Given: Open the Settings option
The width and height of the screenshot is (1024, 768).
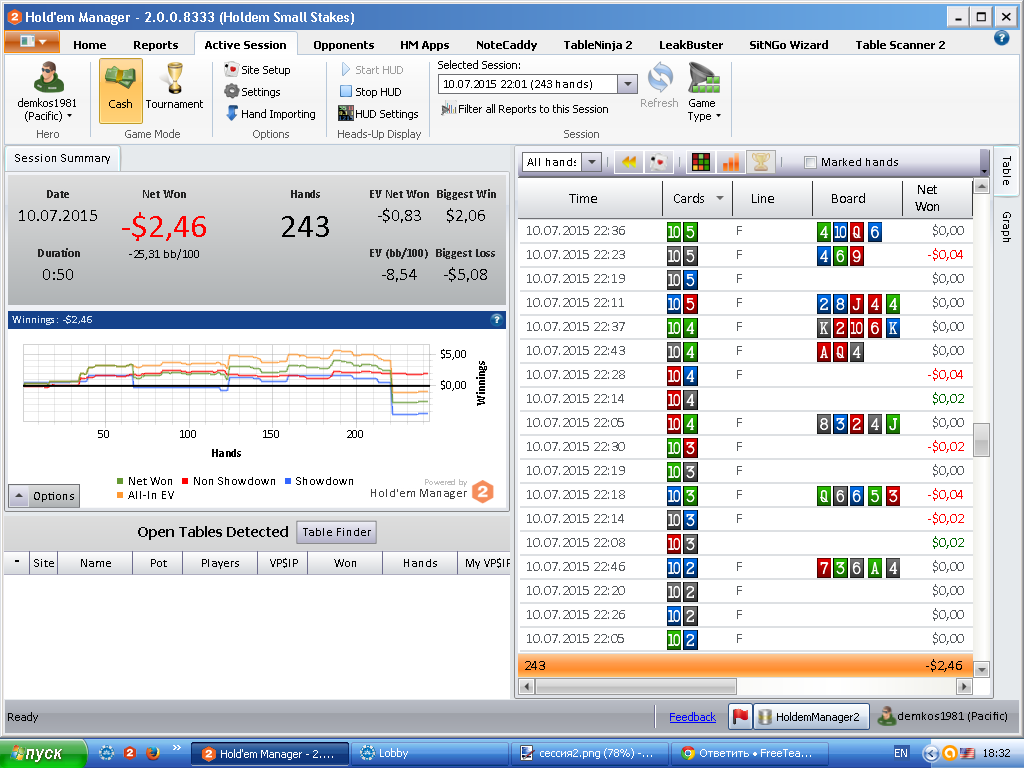Looking at the screenshot, I should pos(253,91).
